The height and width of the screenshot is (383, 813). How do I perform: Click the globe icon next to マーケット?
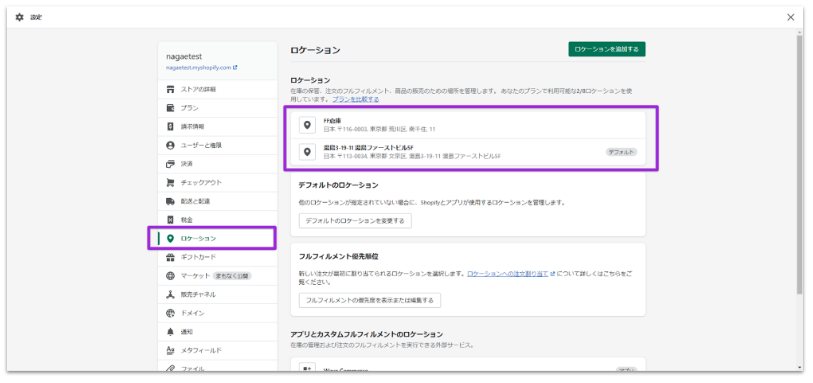(170, 276)
